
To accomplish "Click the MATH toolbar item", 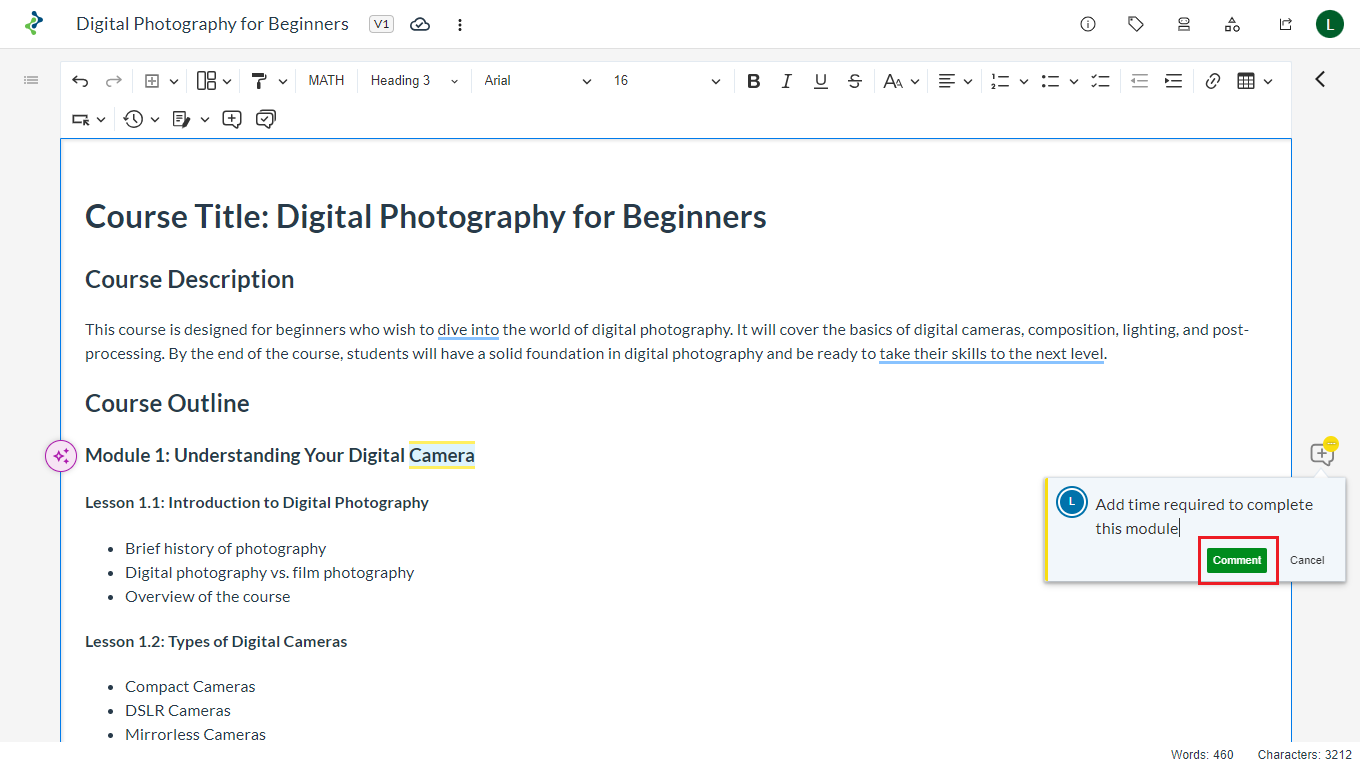I will [x=326, y=81].
